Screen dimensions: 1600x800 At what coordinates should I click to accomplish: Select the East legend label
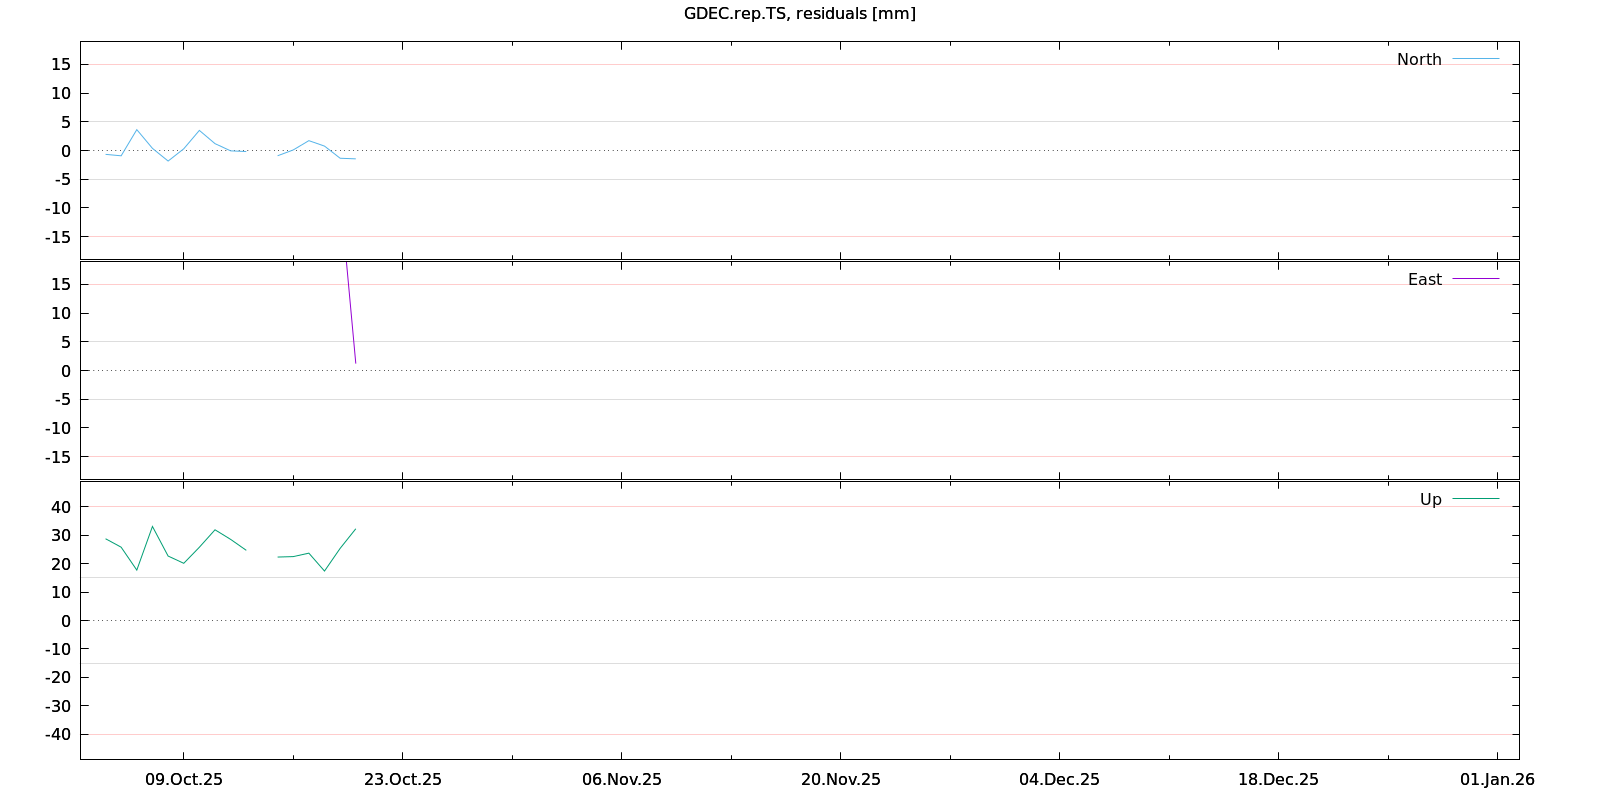[1424, 280]
